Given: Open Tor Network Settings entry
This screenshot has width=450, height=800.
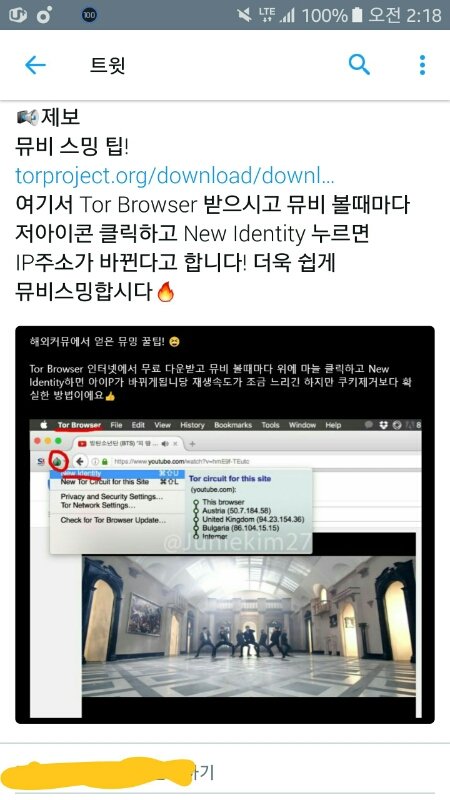Looking at the screenshot, I should click(x=98, y=505).
